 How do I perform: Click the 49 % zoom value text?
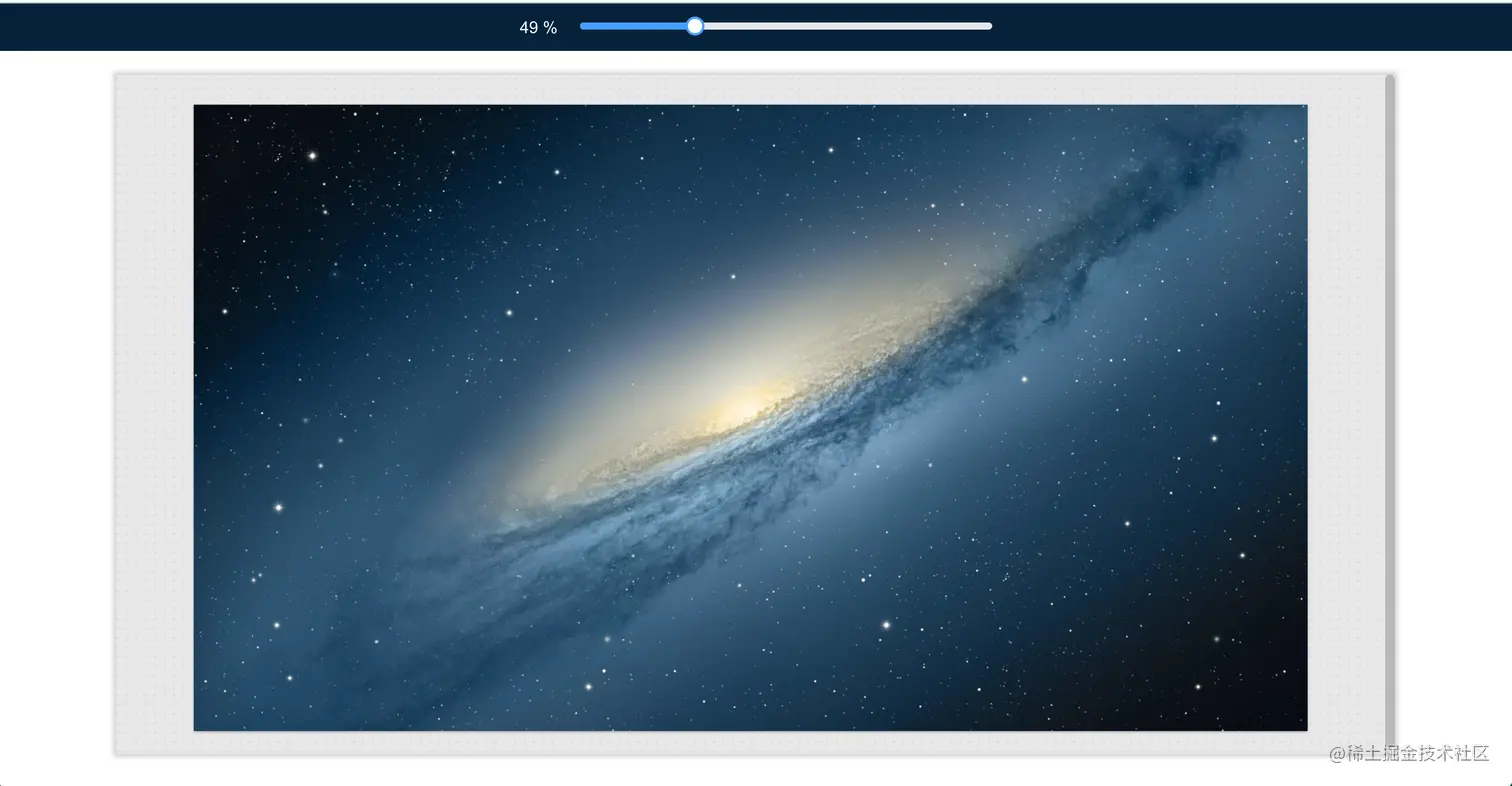pos(538,28)
